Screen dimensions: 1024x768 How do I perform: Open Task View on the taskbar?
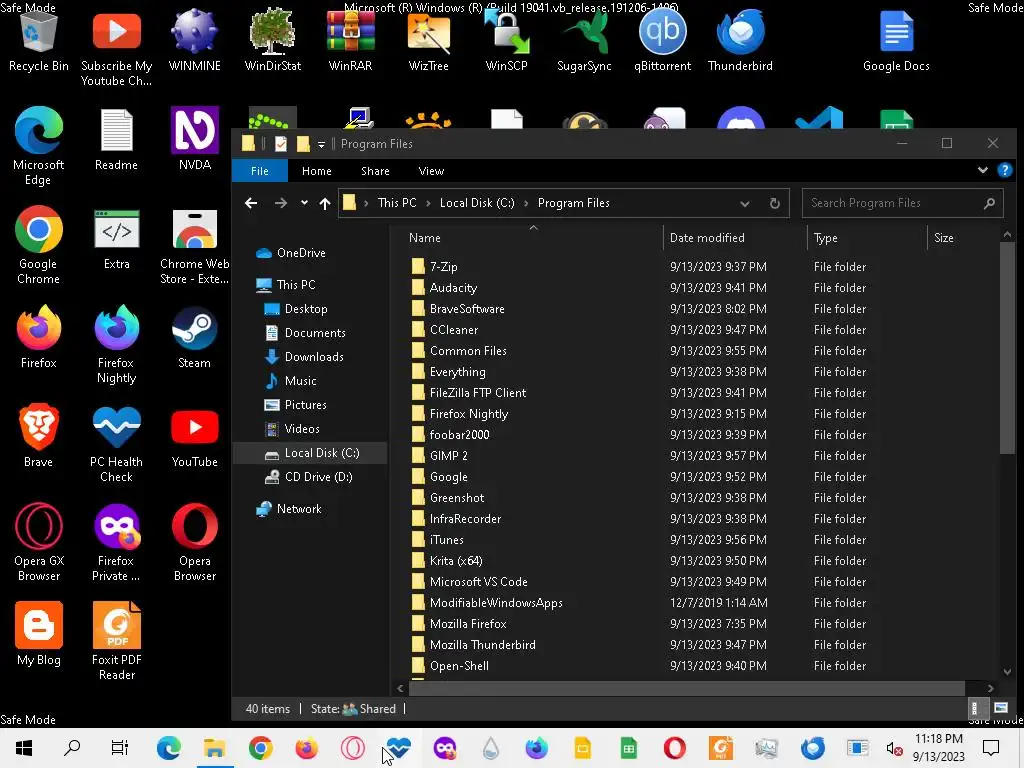point(120,748)
